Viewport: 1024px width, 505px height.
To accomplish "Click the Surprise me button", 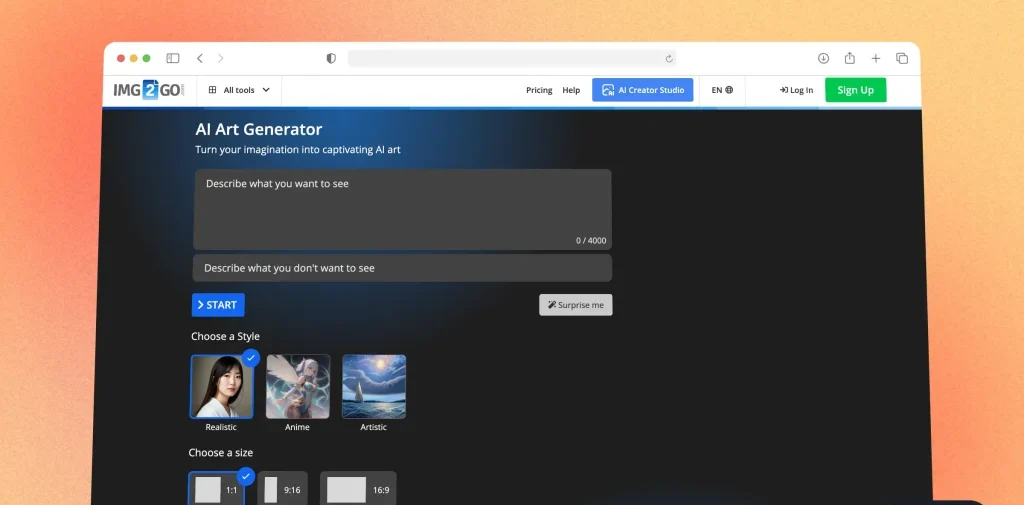I will (575, 305).
